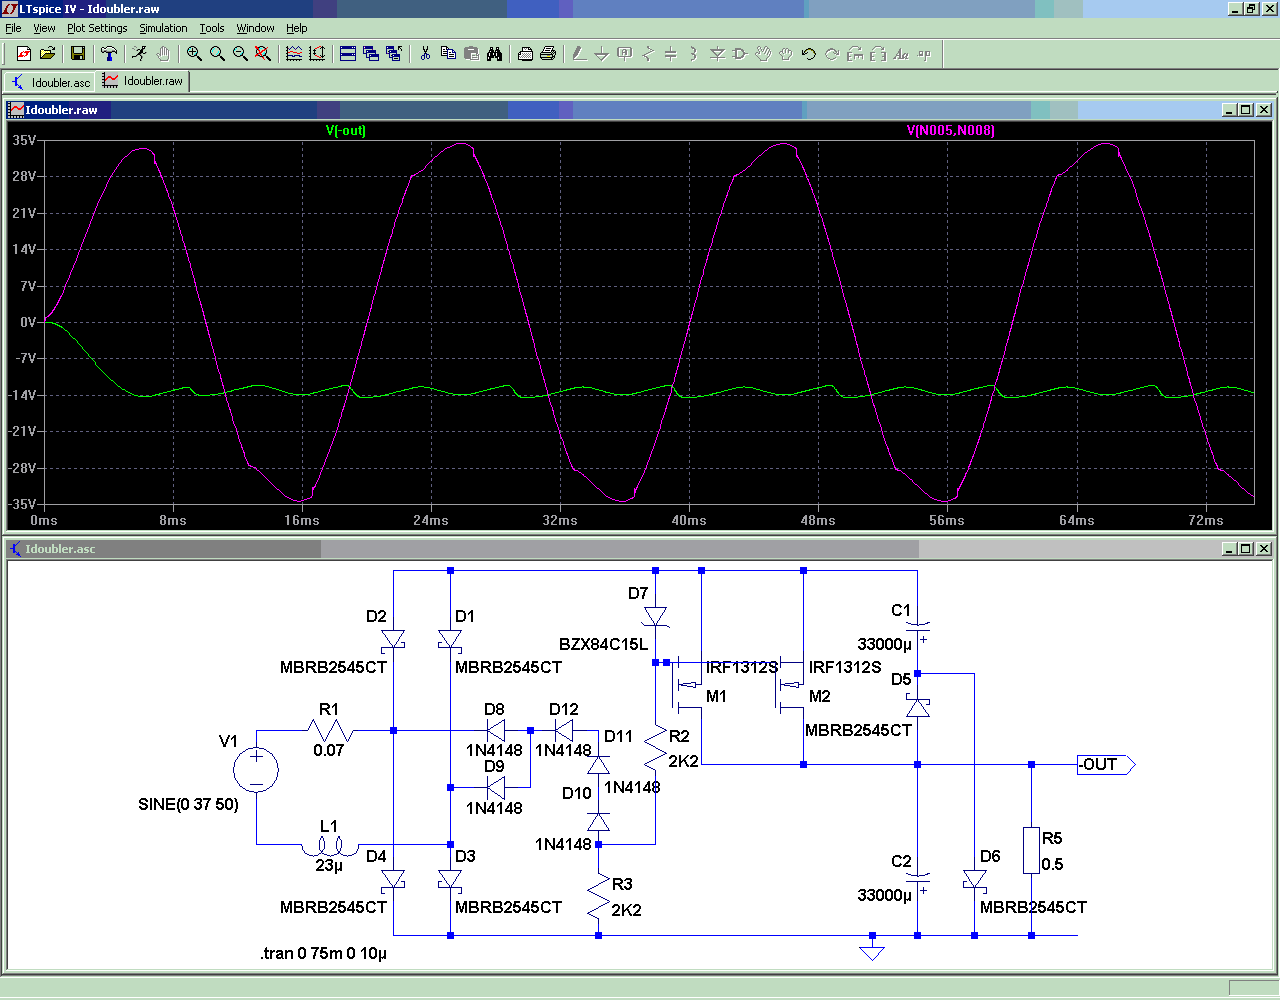
Task: Click the .tran 0 75m 0 10µ directive
Action: click(x=324, y=953)
